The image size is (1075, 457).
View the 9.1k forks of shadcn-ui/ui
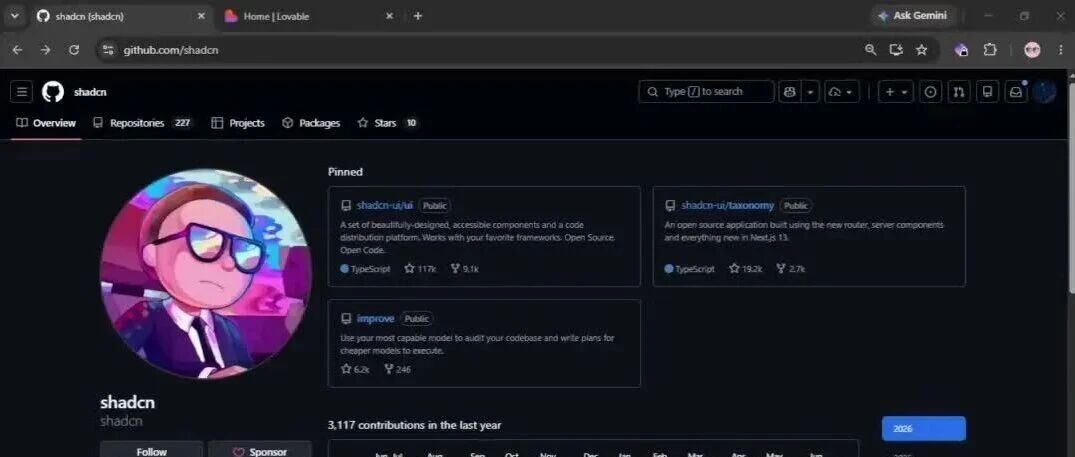[464, 269]
